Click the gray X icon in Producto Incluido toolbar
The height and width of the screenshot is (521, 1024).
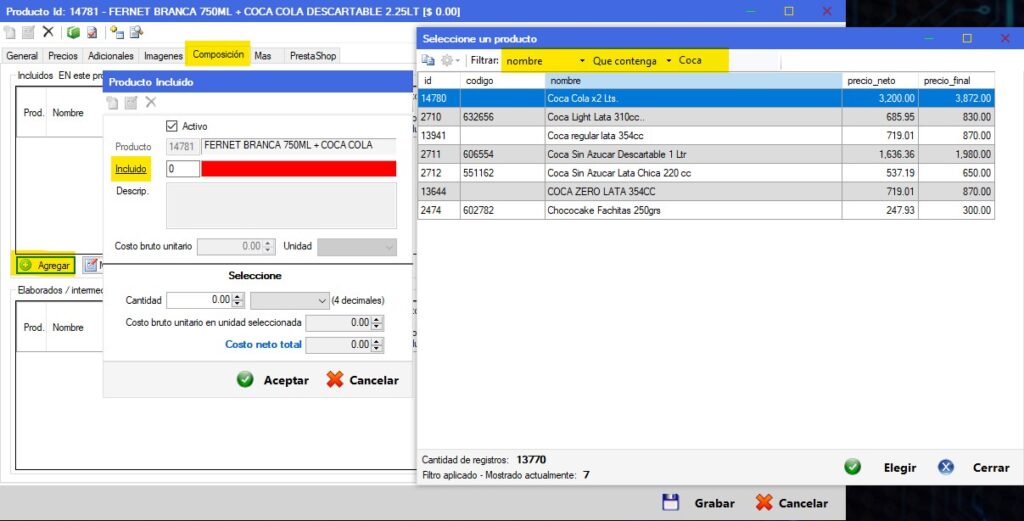coord(151,102)
